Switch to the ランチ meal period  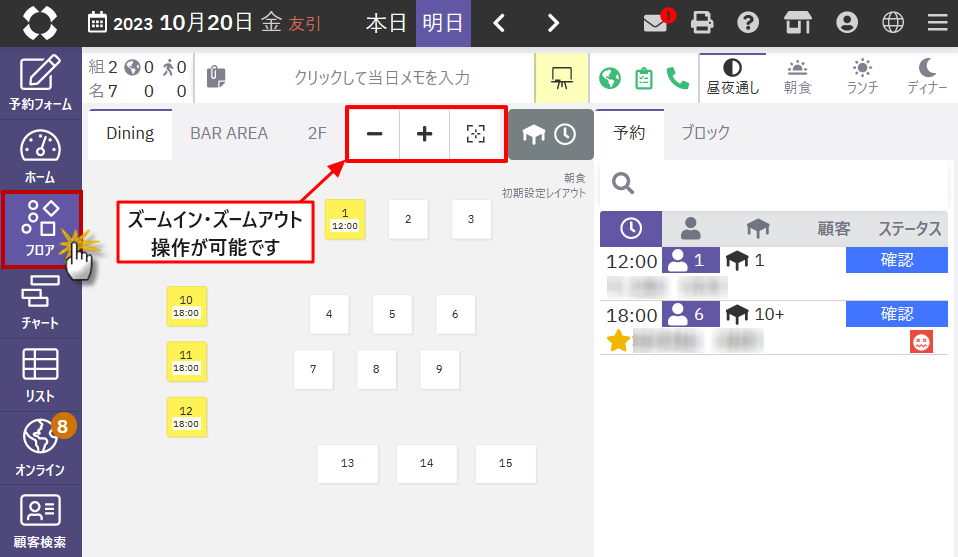tap(862, 77)
